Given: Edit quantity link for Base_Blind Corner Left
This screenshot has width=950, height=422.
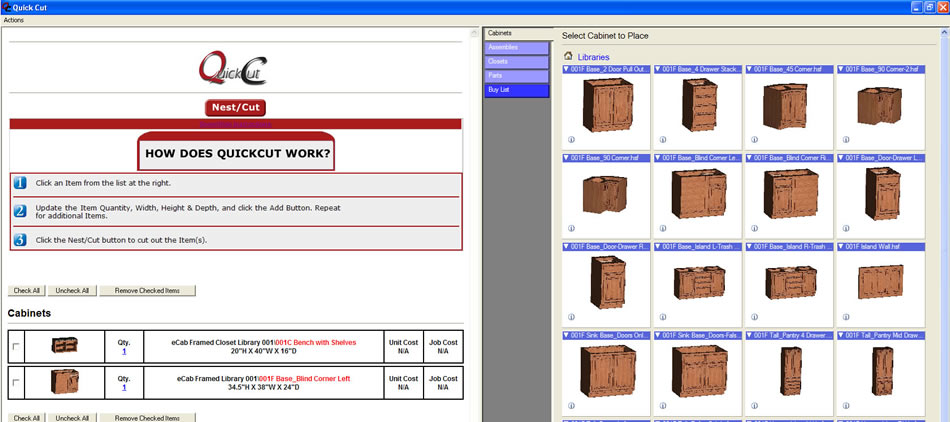Looking at the screenshot, I should [x=124, y=387].
